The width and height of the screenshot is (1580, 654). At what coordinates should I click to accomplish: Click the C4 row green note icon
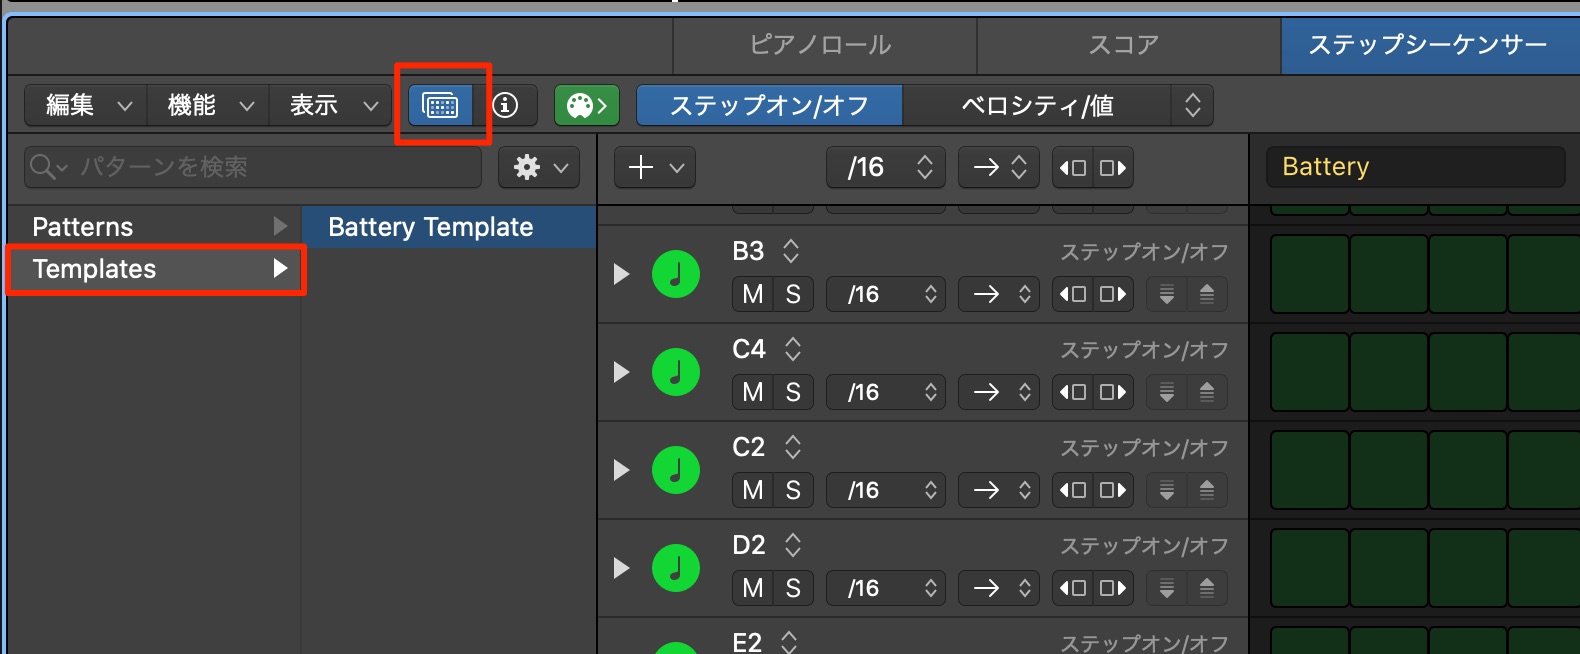coord(676,372)
